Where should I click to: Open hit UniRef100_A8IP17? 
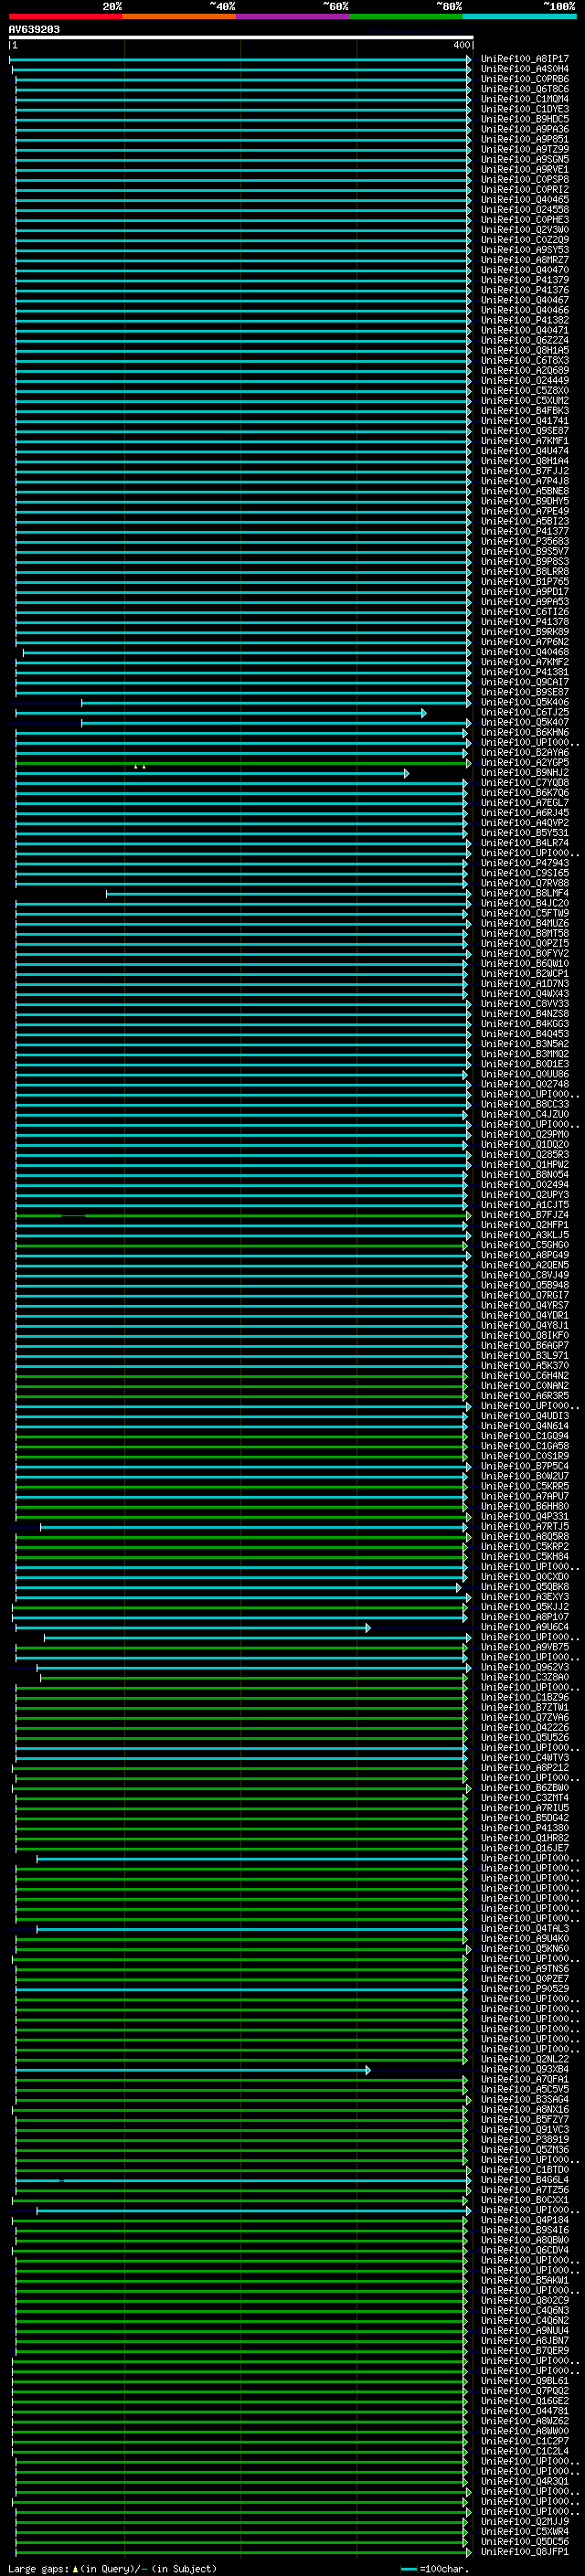pos(525,59)
